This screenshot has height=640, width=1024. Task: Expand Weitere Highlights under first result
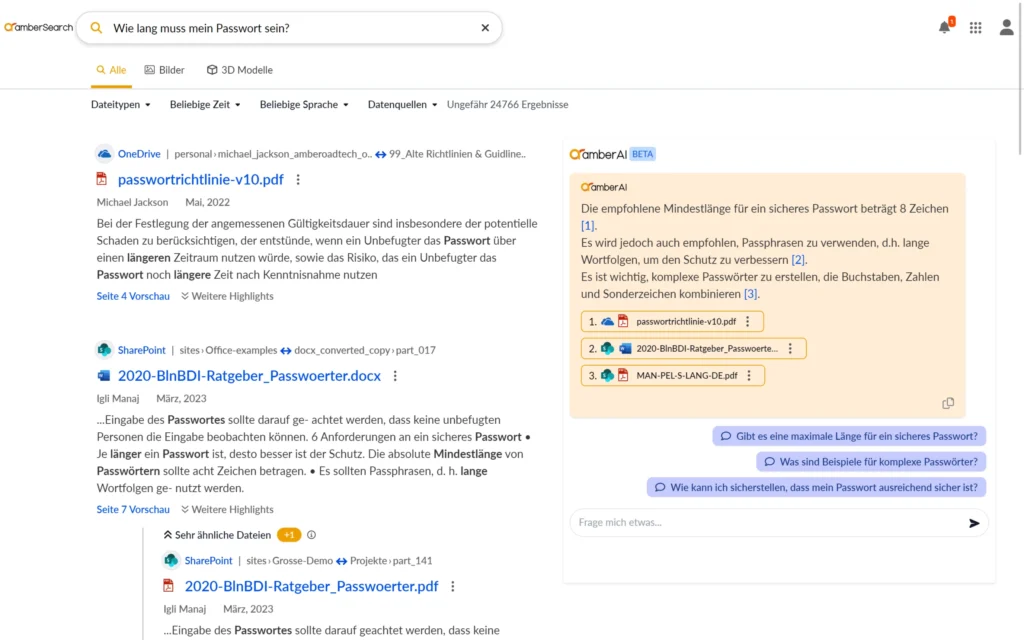227,296
